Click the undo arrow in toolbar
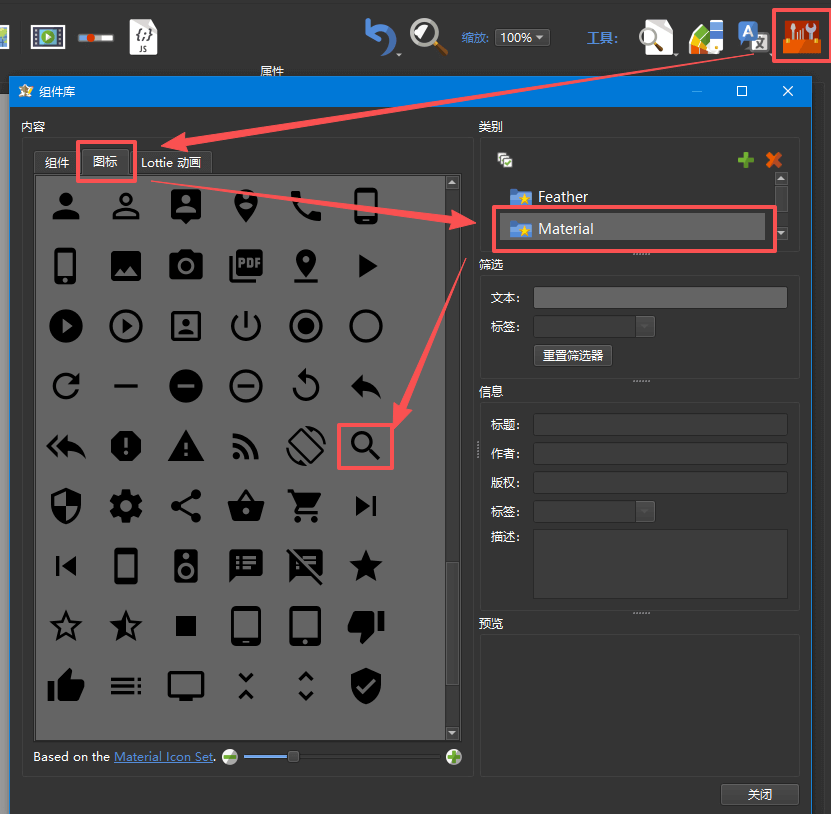The height and width of the screenshot is (814, 831). click(x=379, y=38)
